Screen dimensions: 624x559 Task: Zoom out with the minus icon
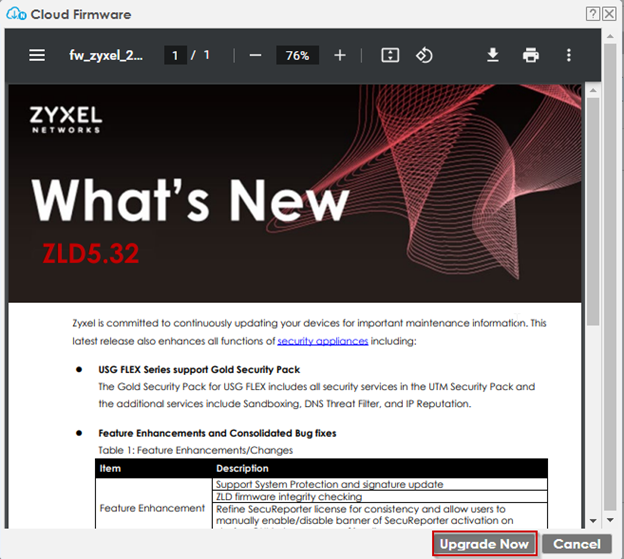(255, 55)
